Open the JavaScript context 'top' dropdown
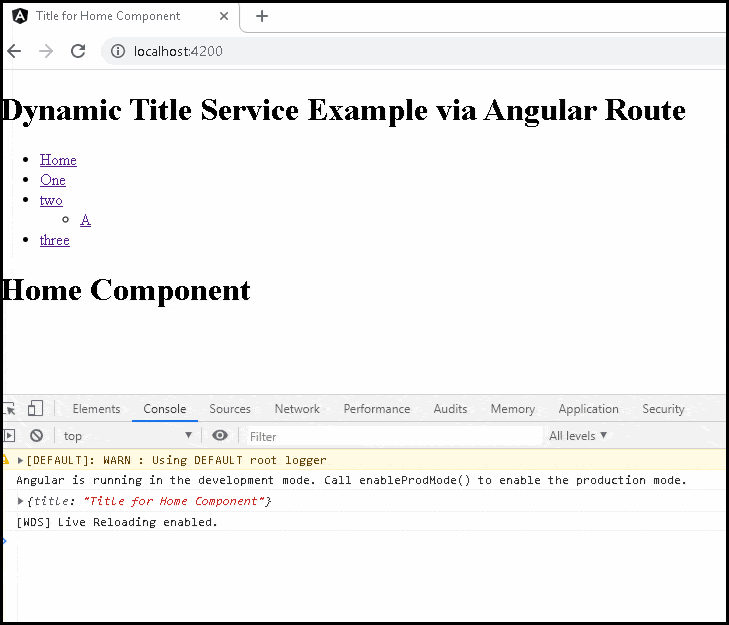Image resolution: width=729 pixels, height=625 pixels. coord(128,436)
